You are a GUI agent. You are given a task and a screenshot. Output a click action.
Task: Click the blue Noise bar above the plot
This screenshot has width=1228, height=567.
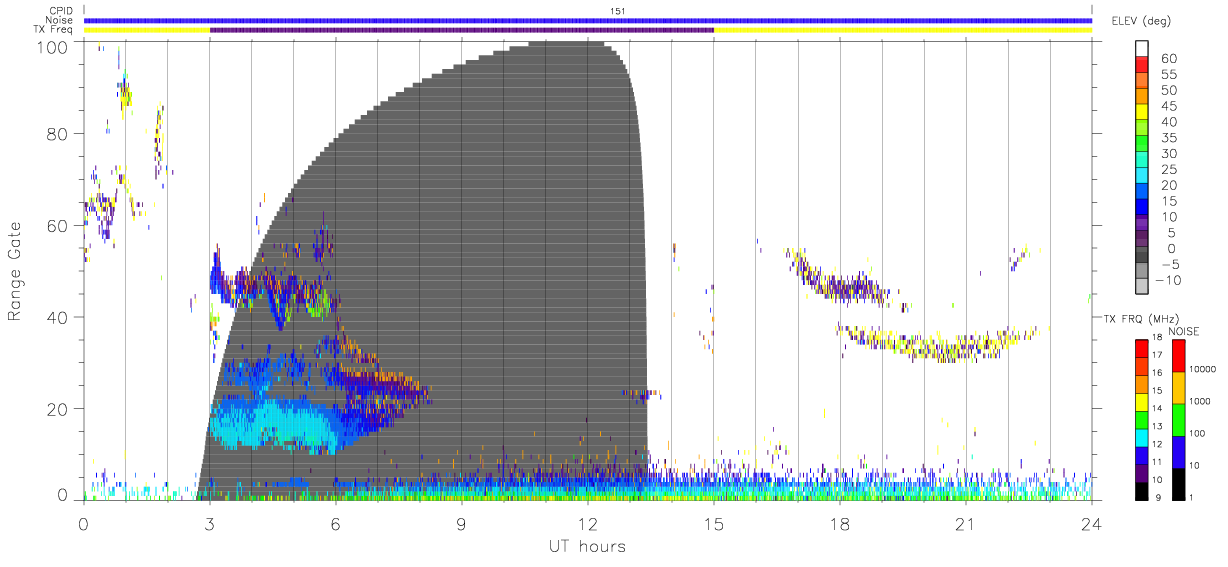pos(587,20)
